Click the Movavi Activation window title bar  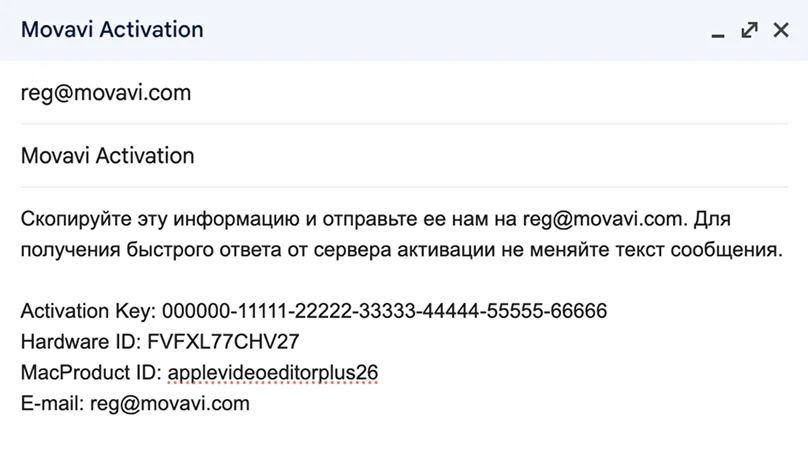click(350, 30)
